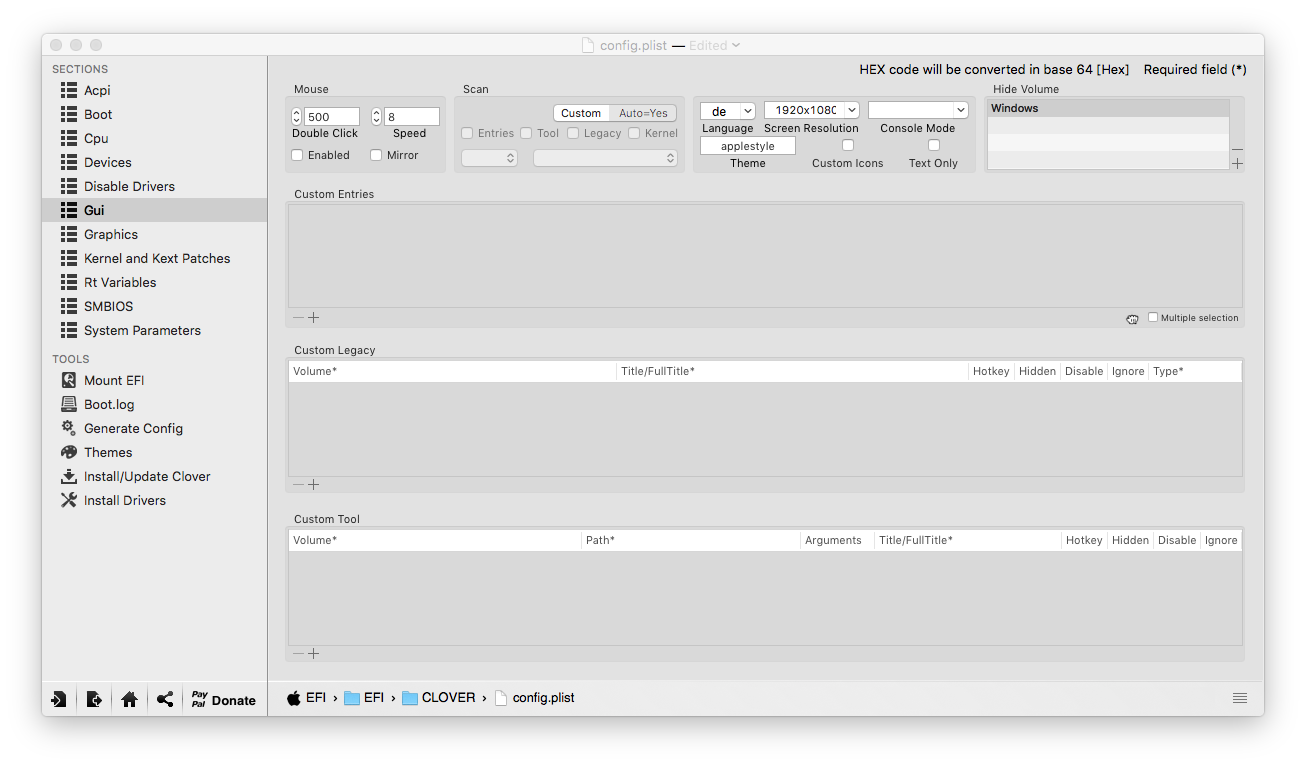
Task: Click config.plist in path bar
Action: [x=535, y=698]
